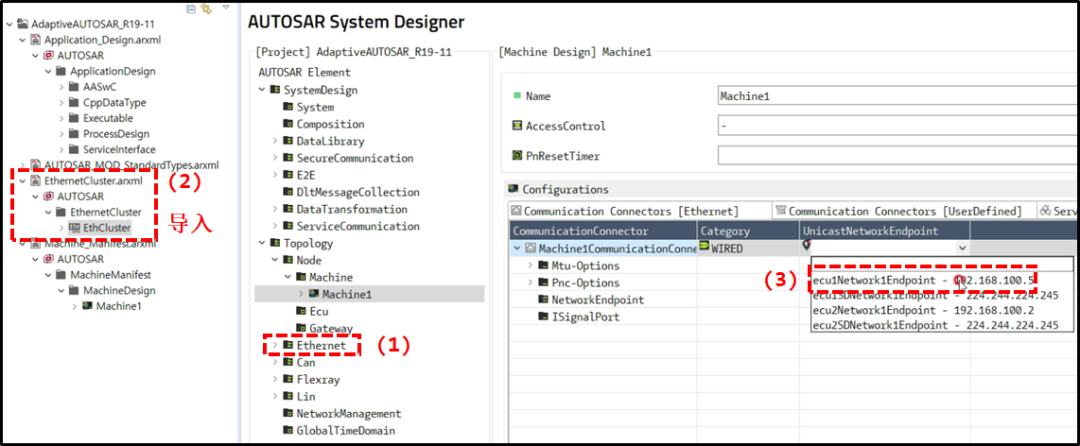
Task: Click the Category column header
Action: (748, 230)
